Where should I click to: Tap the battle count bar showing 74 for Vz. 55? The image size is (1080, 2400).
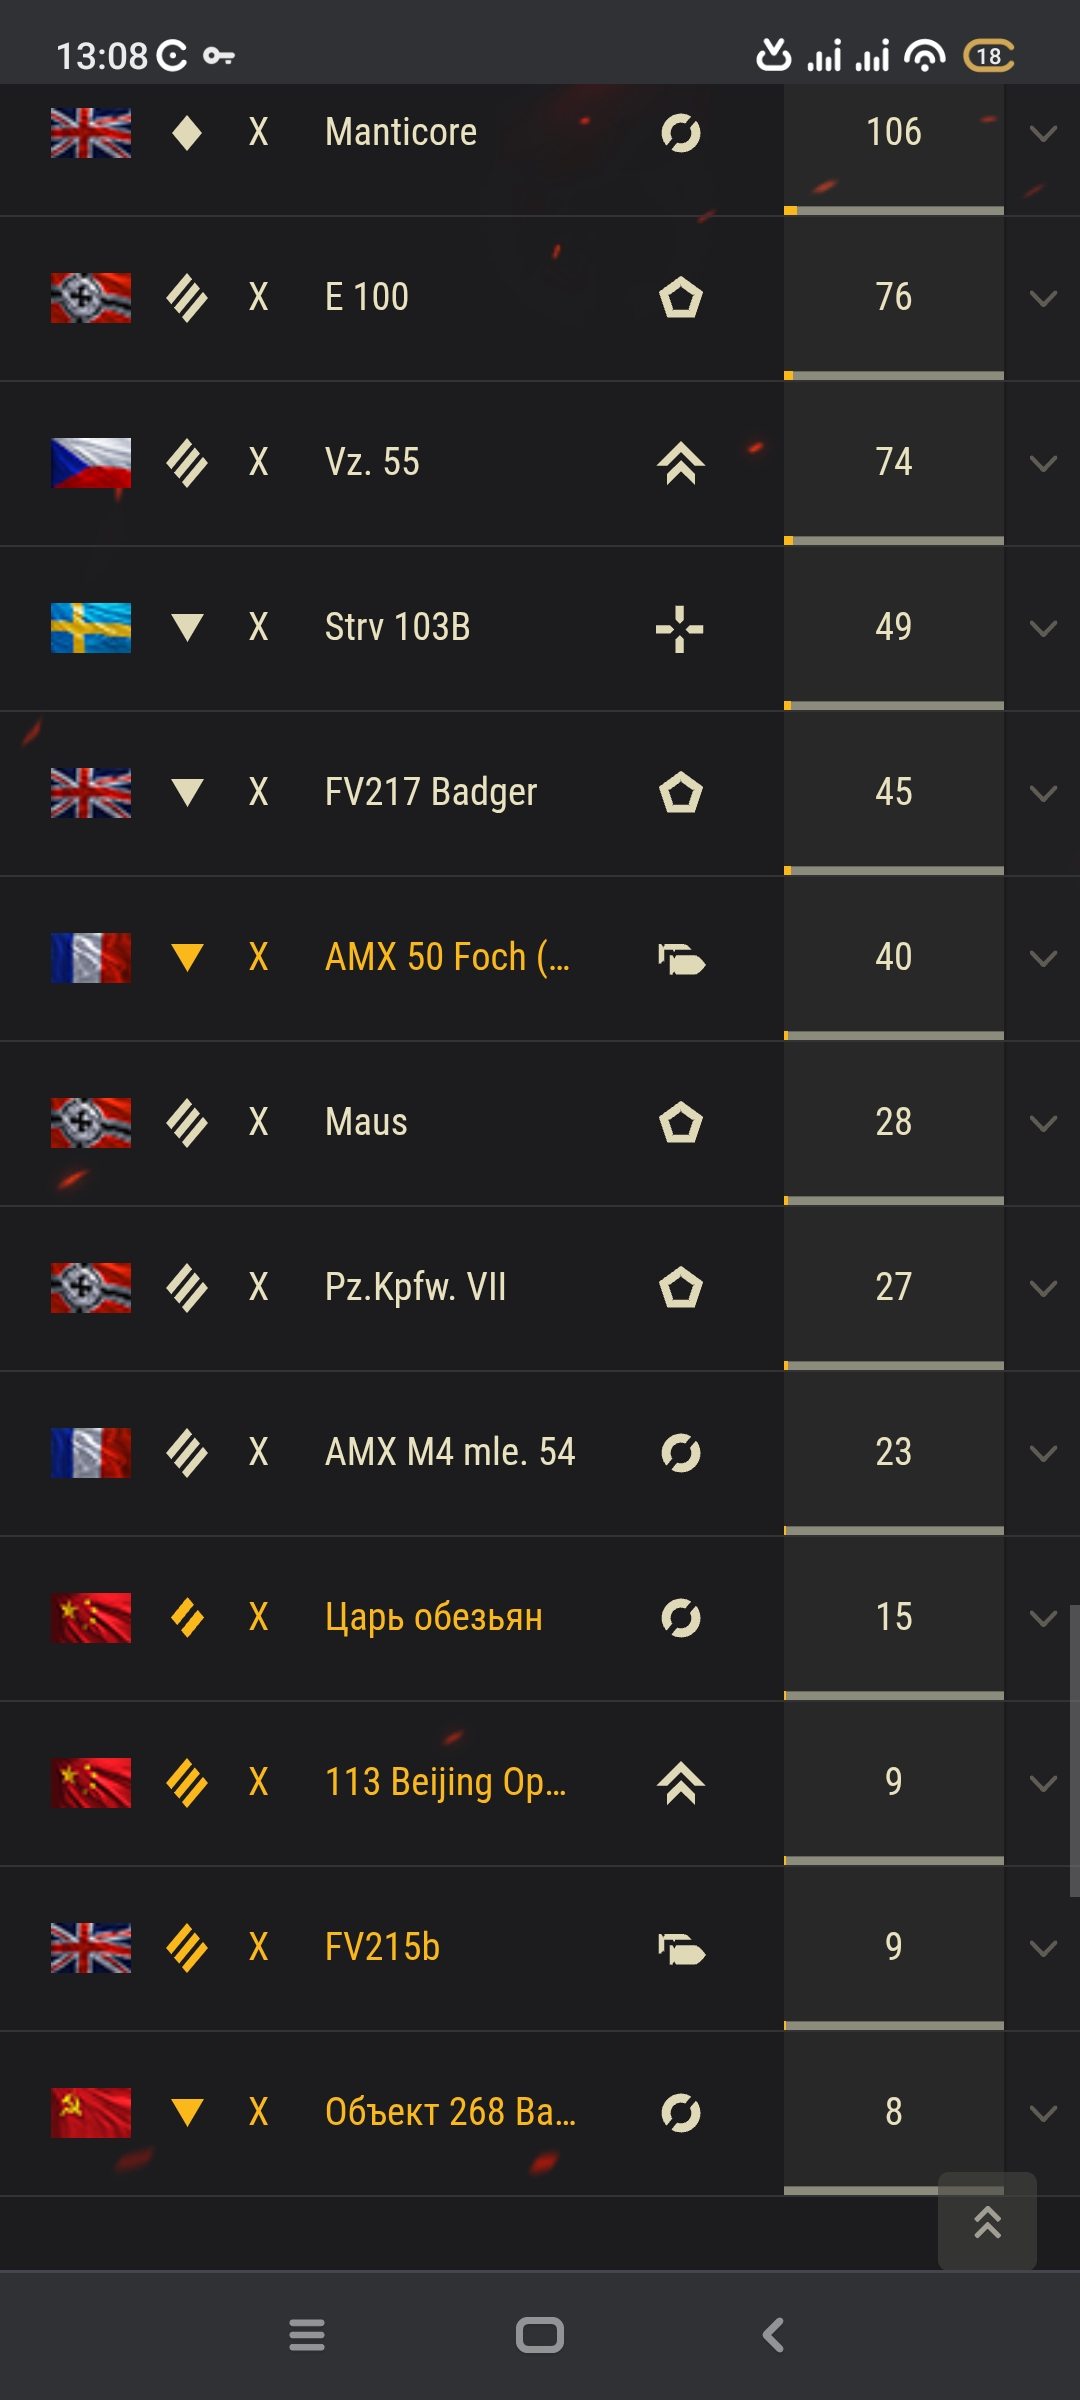tap(894, 463)
